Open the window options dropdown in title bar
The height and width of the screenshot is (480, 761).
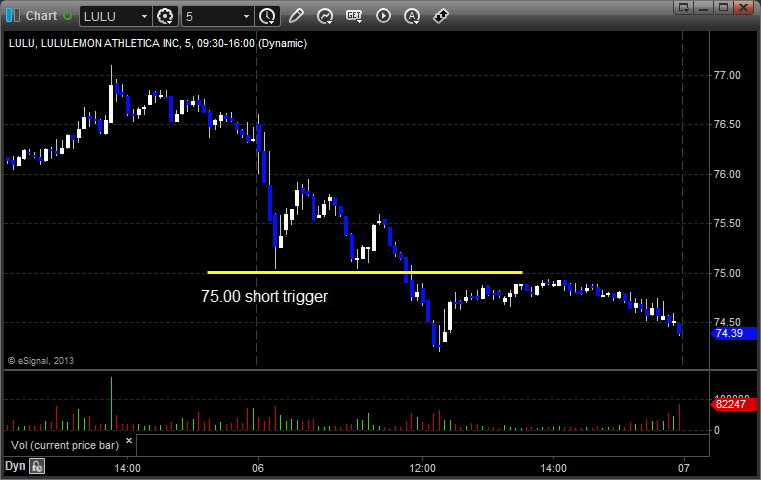683,7
